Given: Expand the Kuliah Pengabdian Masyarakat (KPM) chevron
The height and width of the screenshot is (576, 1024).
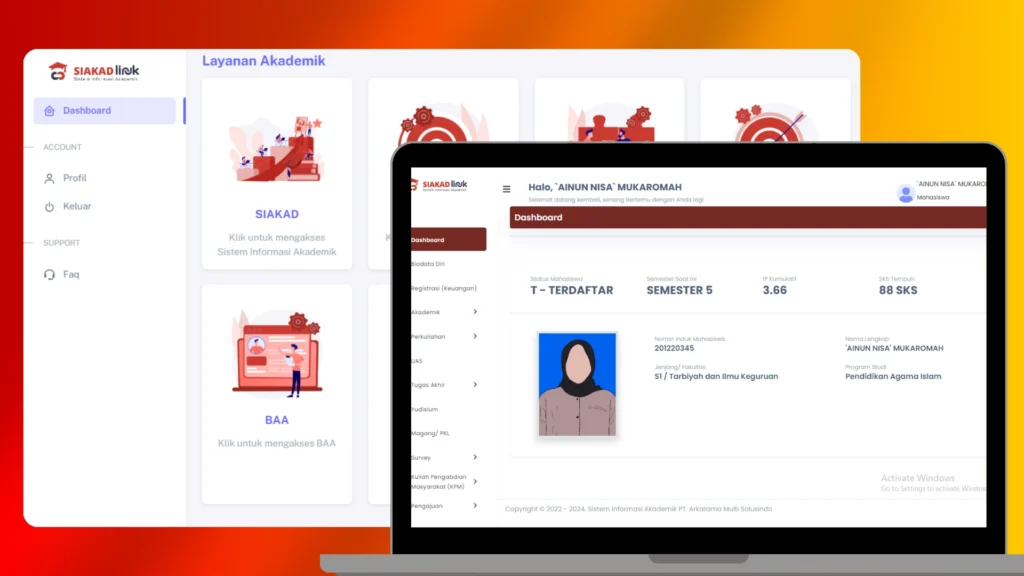Looking at the screenshot, I should [475, 481].
